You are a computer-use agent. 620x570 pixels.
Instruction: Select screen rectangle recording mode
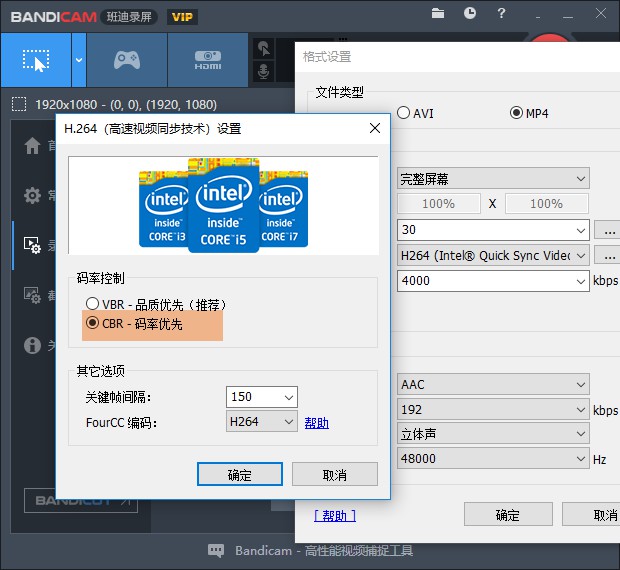tap(36, 60)
